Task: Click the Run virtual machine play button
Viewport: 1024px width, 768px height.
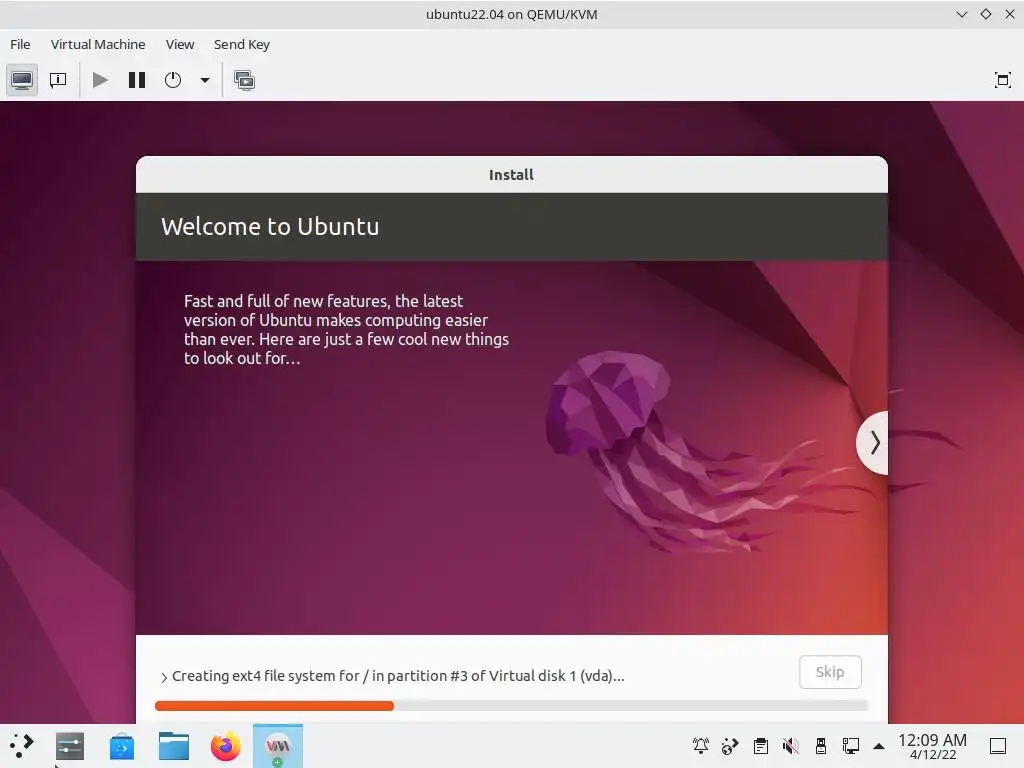Action: 100,80
